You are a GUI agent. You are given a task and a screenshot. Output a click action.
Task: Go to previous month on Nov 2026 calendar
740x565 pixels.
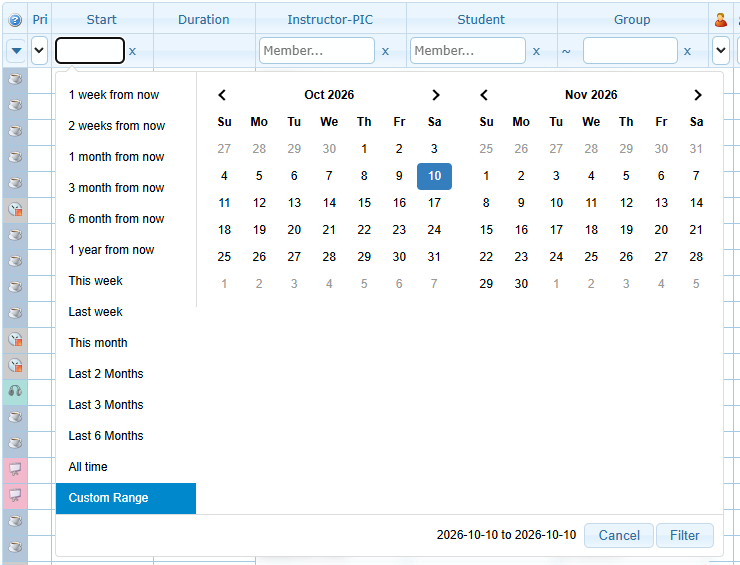click(484, 95)
